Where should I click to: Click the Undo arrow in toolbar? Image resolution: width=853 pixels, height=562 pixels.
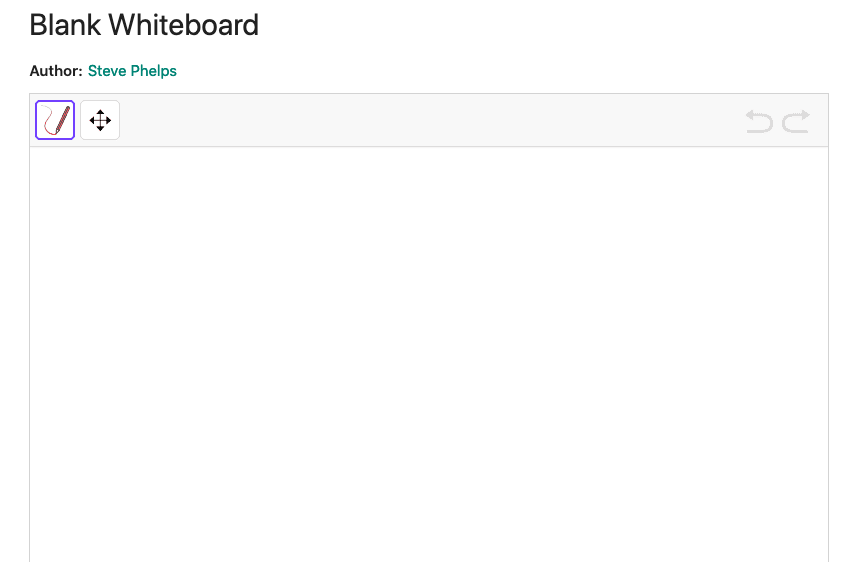tap(759, 121)
